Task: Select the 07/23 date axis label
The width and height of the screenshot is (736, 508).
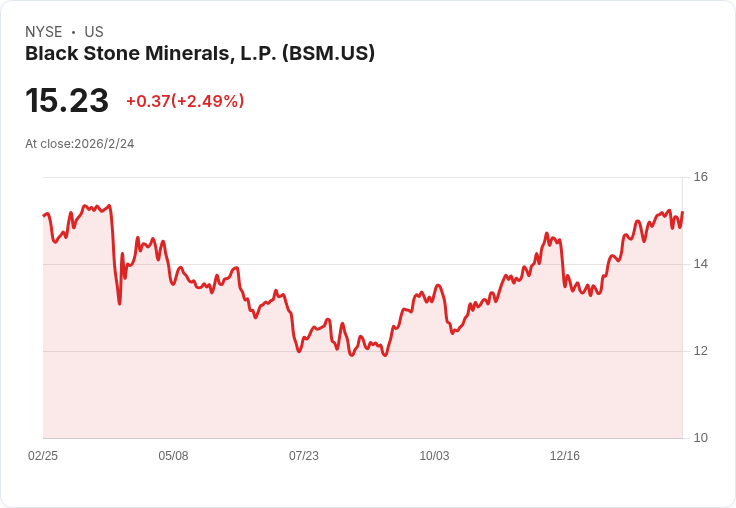Action: (x=304, y=455)
